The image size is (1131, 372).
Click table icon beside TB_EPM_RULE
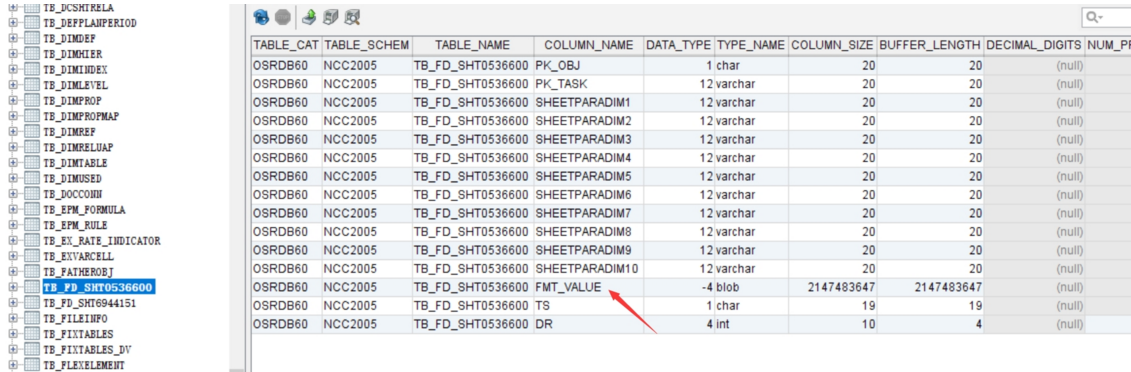31,225
